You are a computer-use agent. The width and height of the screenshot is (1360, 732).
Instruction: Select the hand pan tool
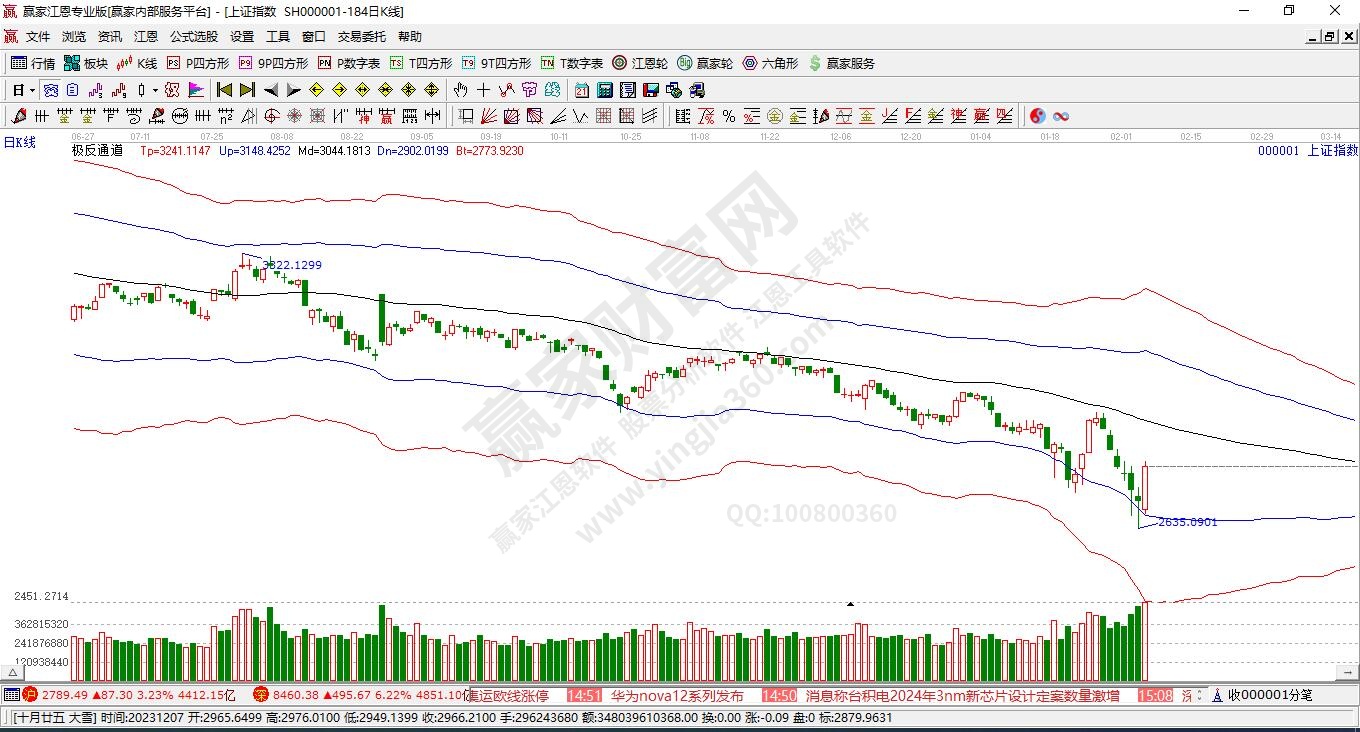tap(460, 90)
